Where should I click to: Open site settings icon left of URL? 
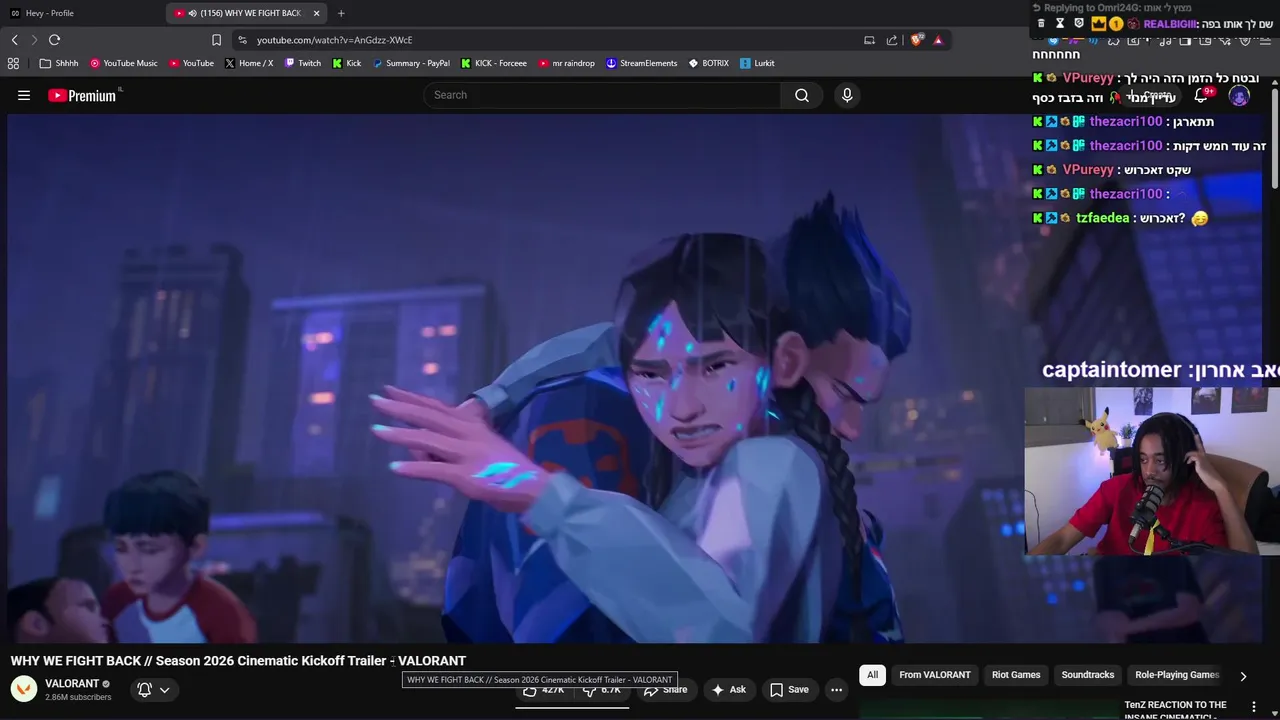click(x=242, y=40)
